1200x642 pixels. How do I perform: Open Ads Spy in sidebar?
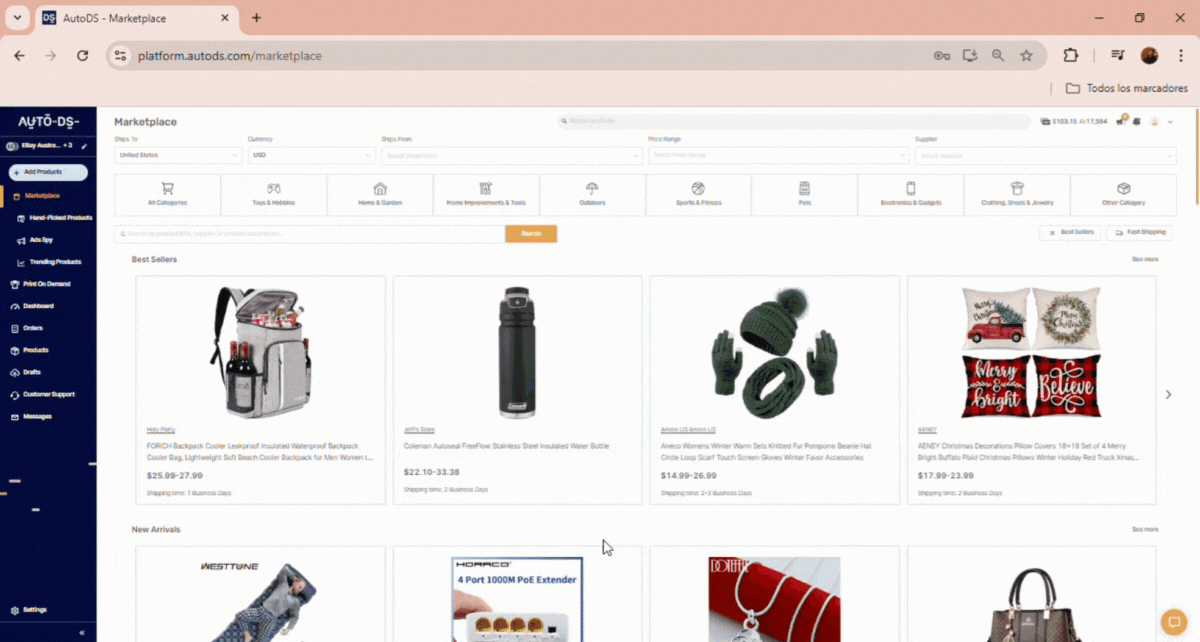coord(41,240)
